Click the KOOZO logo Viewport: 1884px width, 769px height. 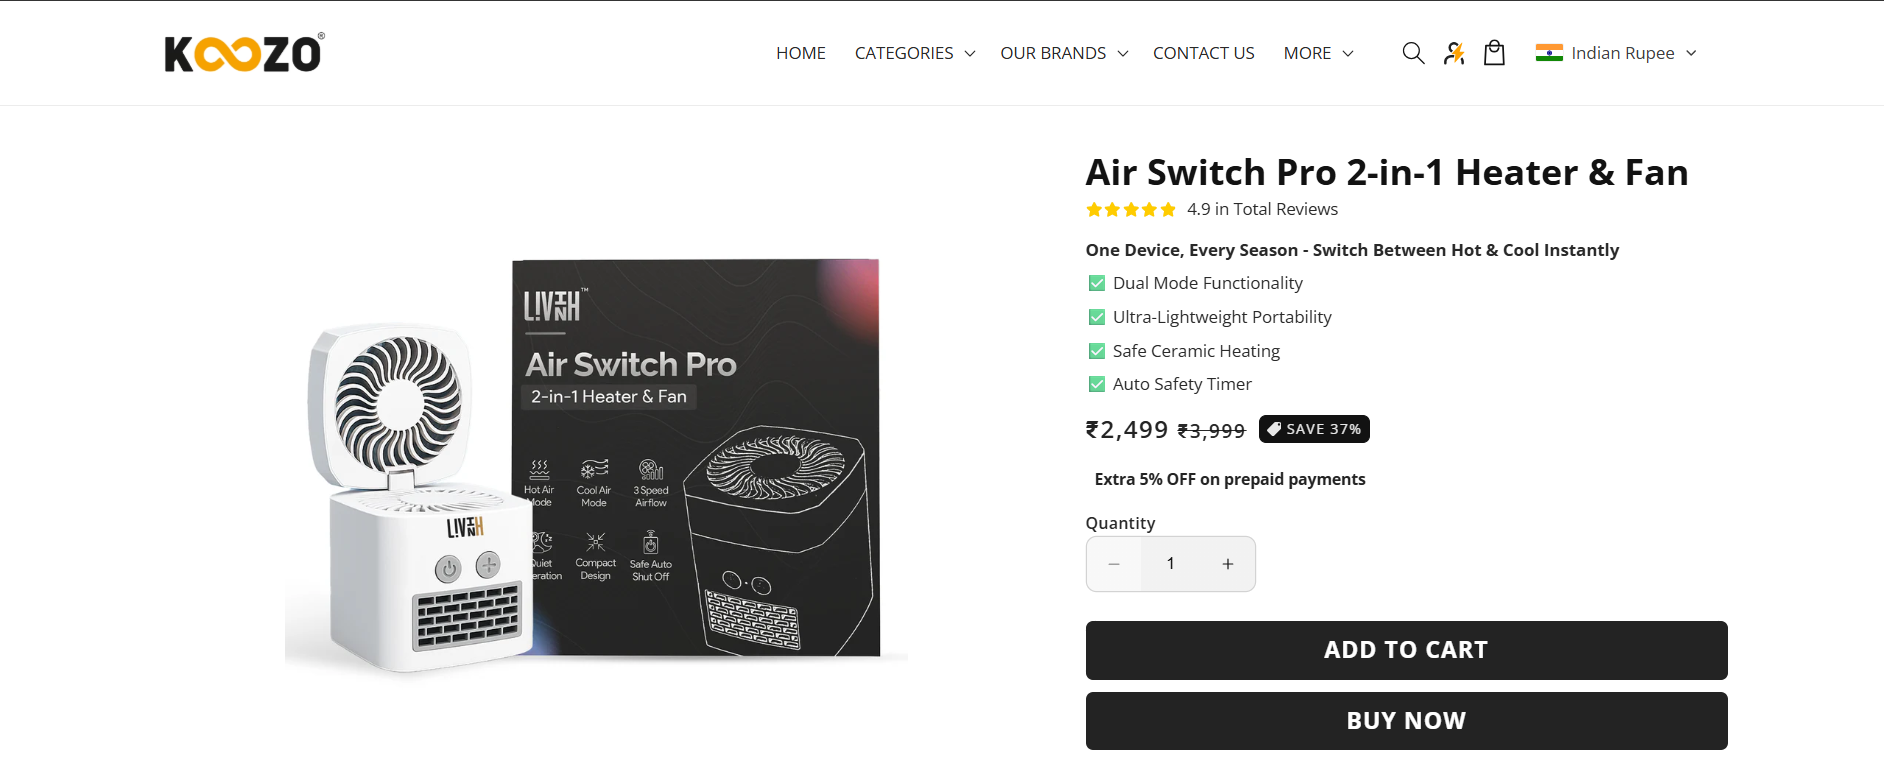pyautogui.click(x=245, y=53)
